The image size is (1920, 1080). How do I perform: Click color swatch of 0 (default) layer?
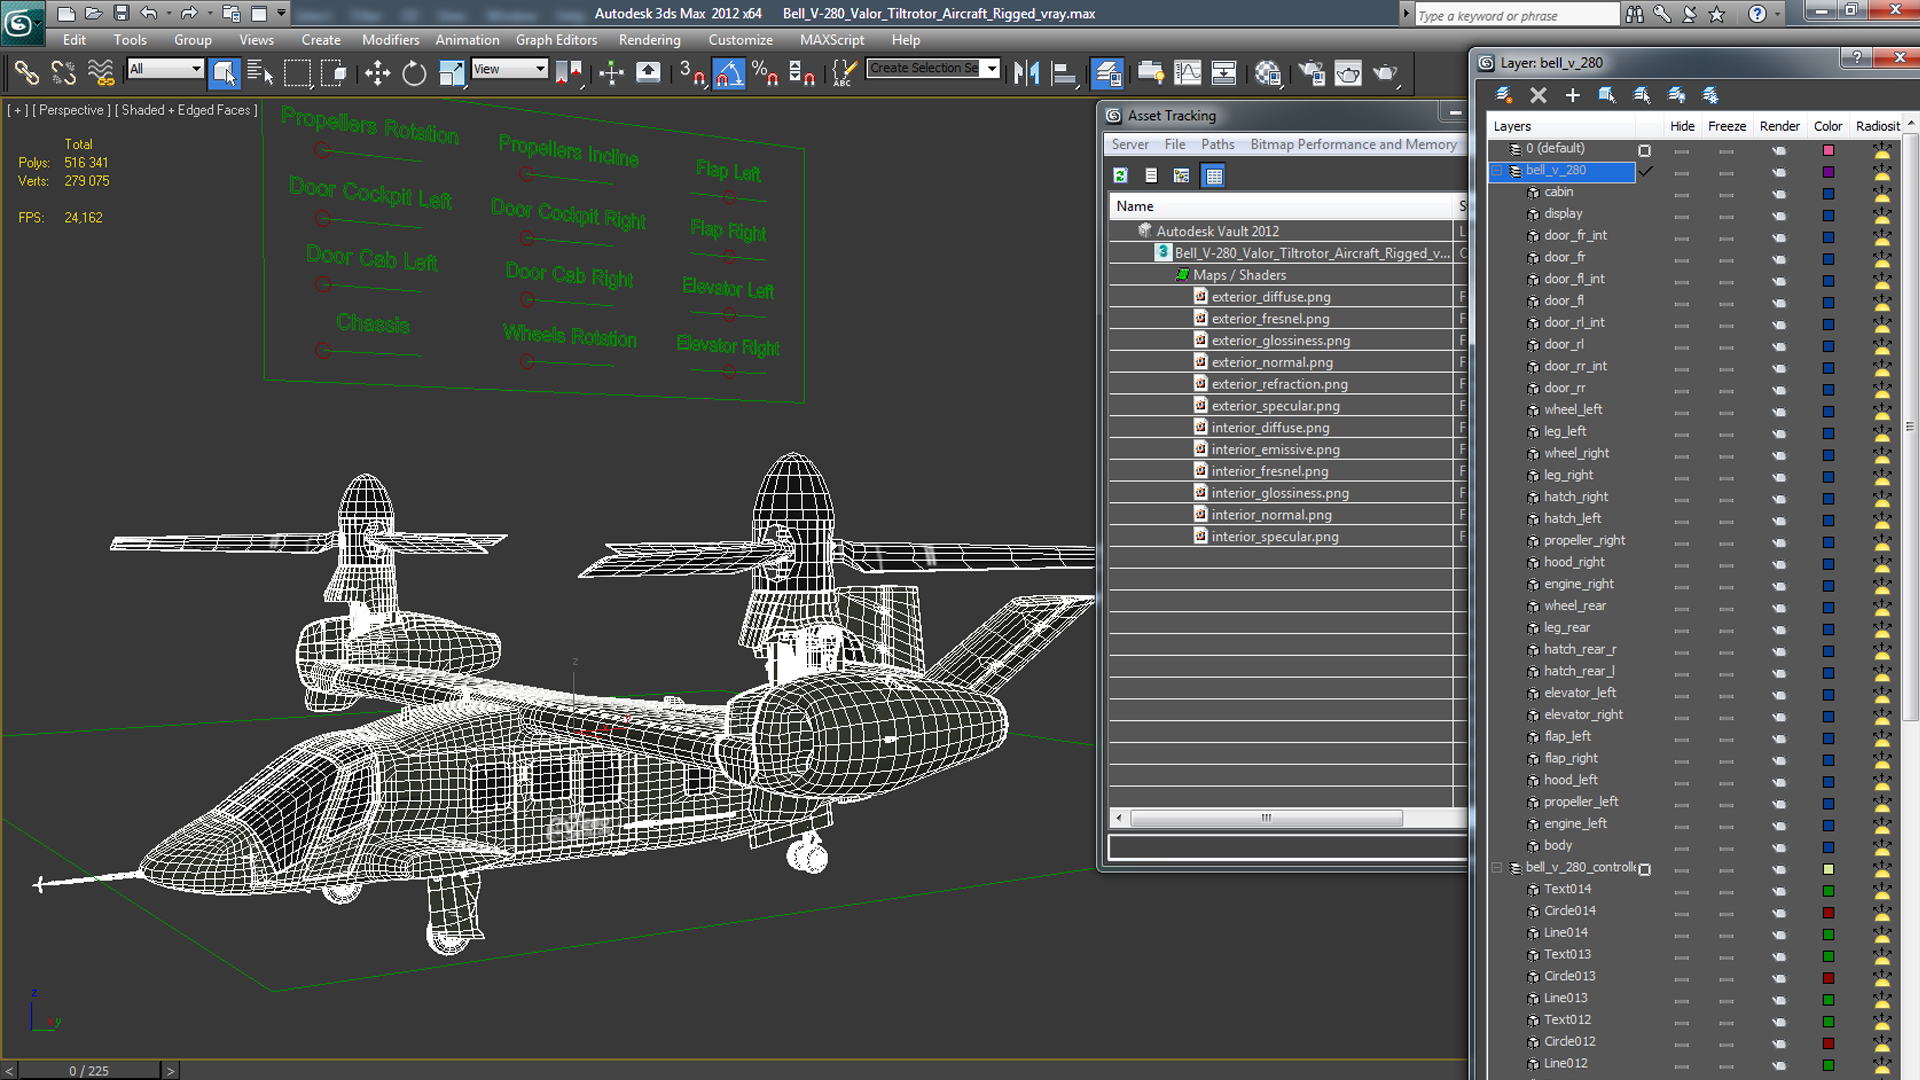pos(1828,150)
